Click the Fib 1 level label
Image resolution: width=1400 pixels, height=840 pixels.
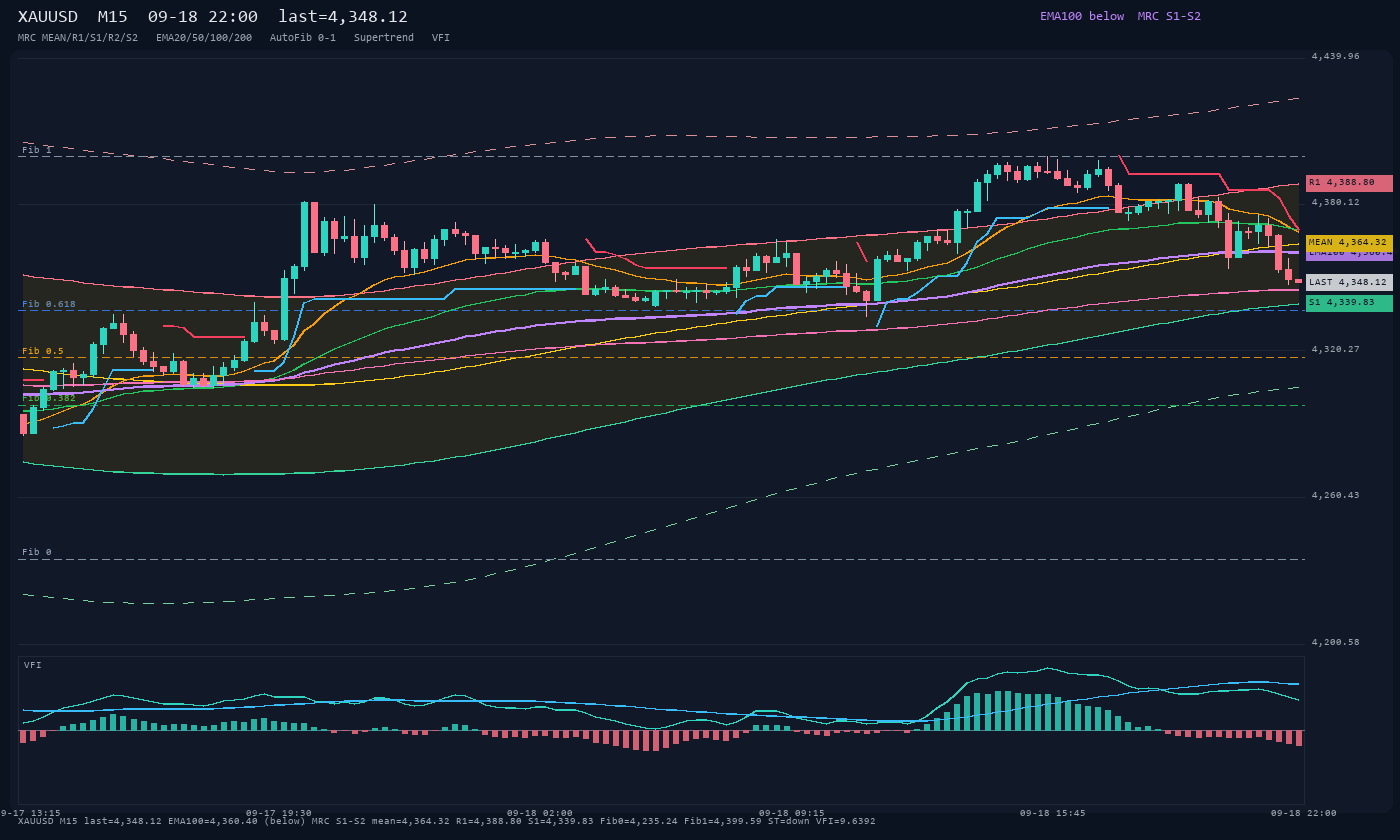(x=37, y=150)
